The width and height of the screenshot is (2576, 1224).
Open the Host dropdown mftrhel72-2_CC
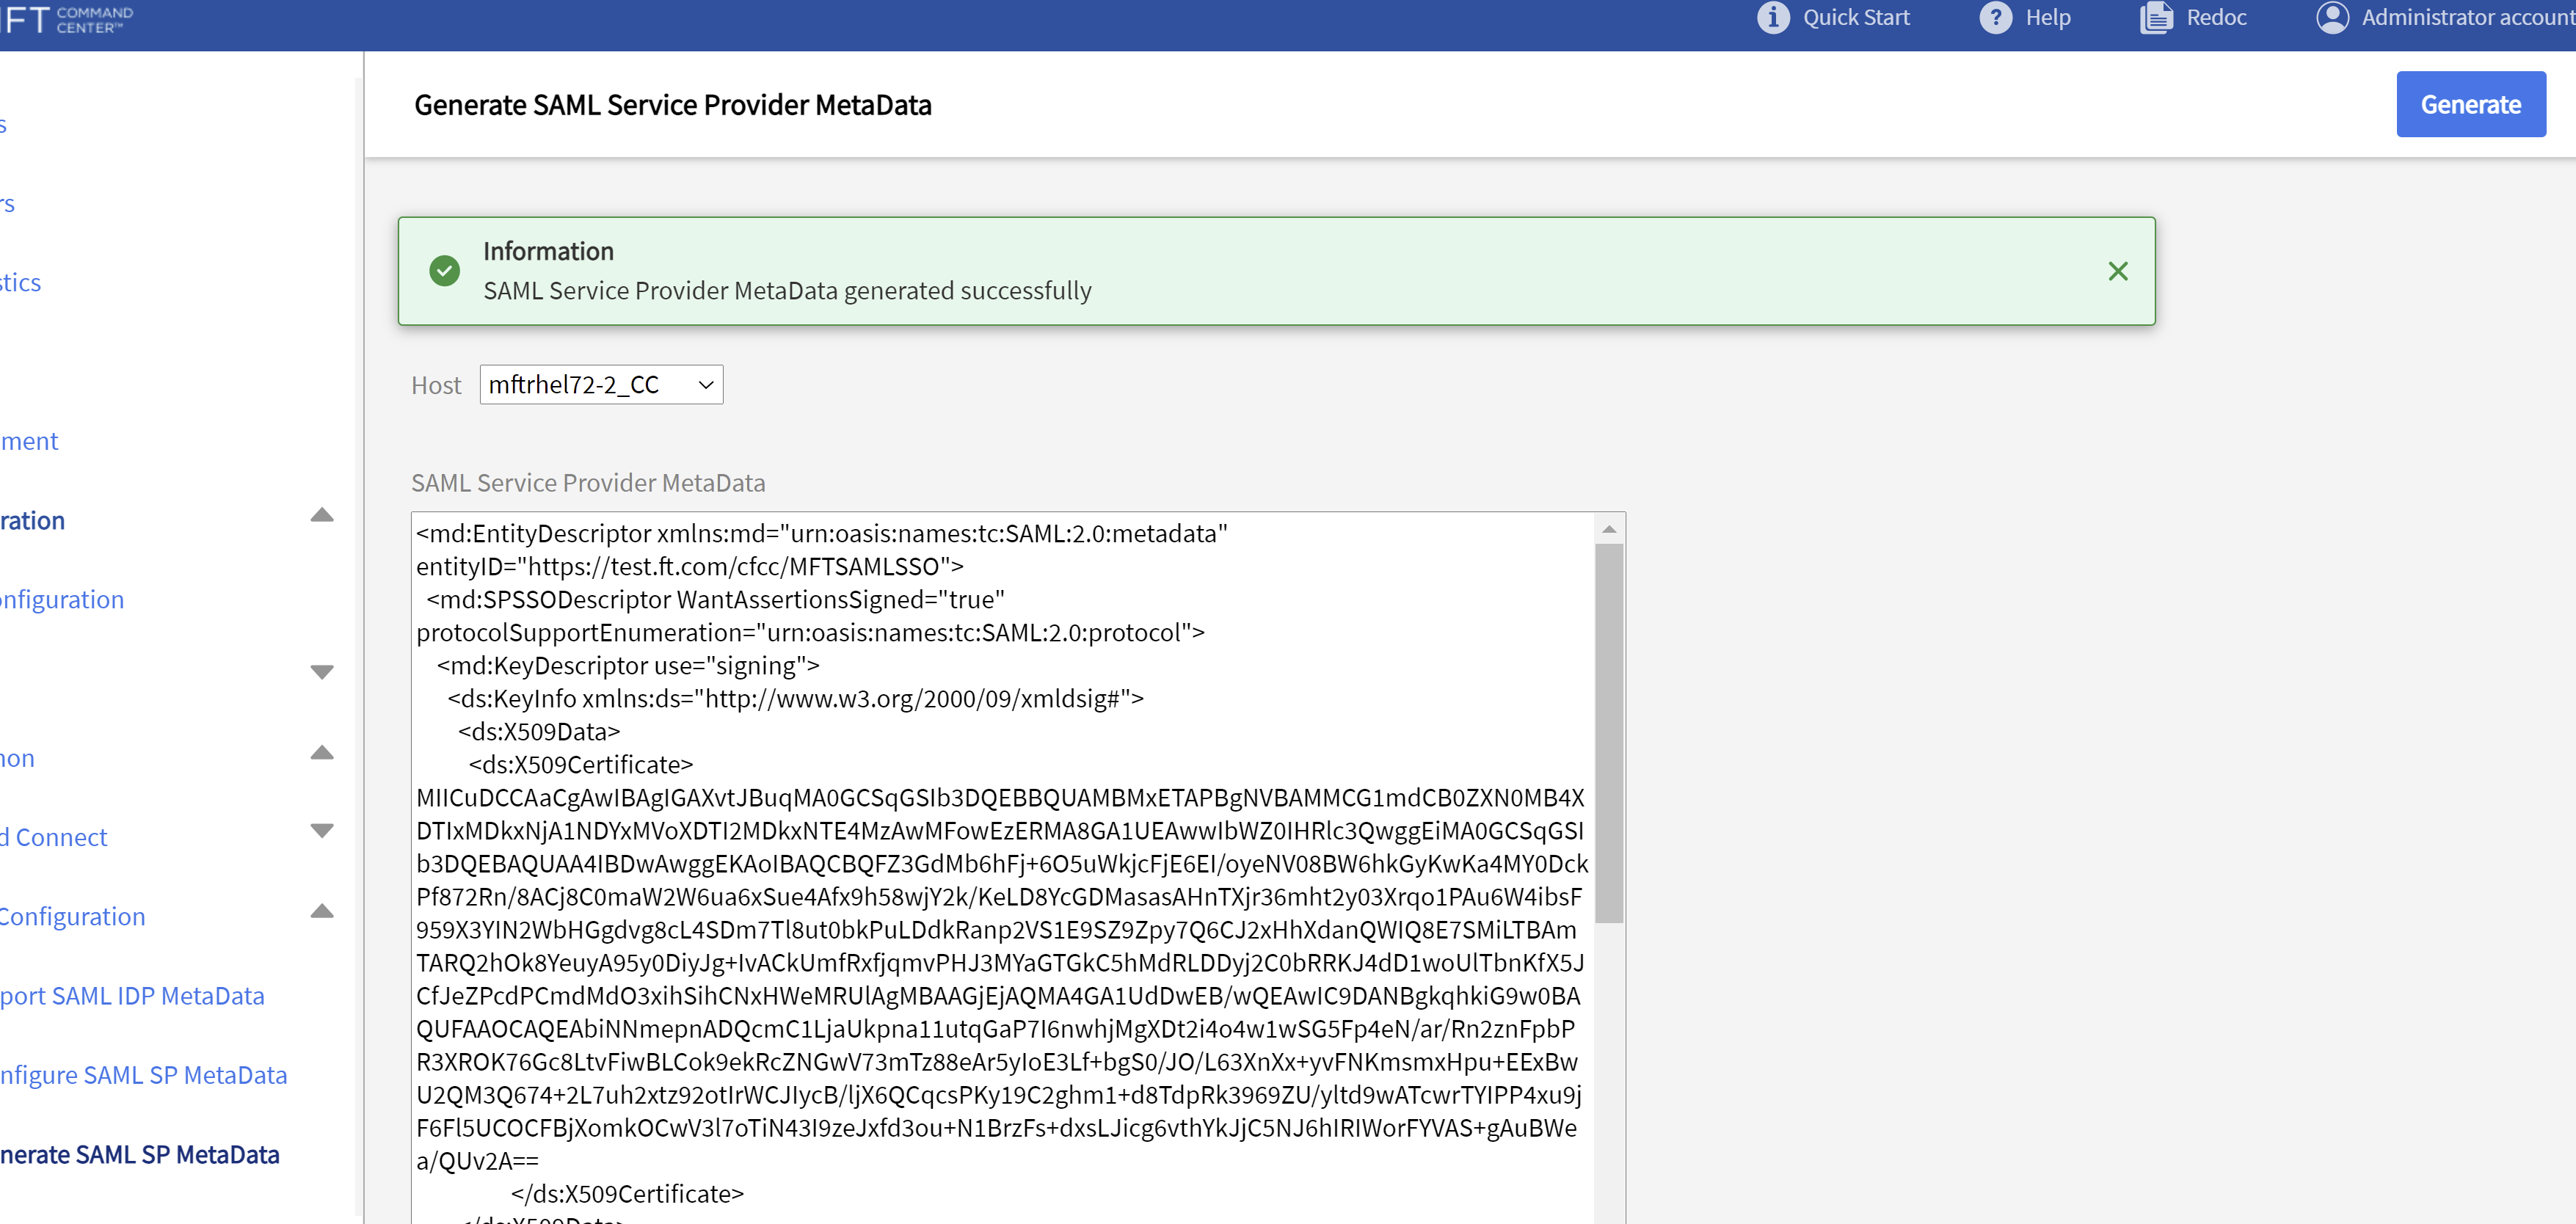pos(601,385)
